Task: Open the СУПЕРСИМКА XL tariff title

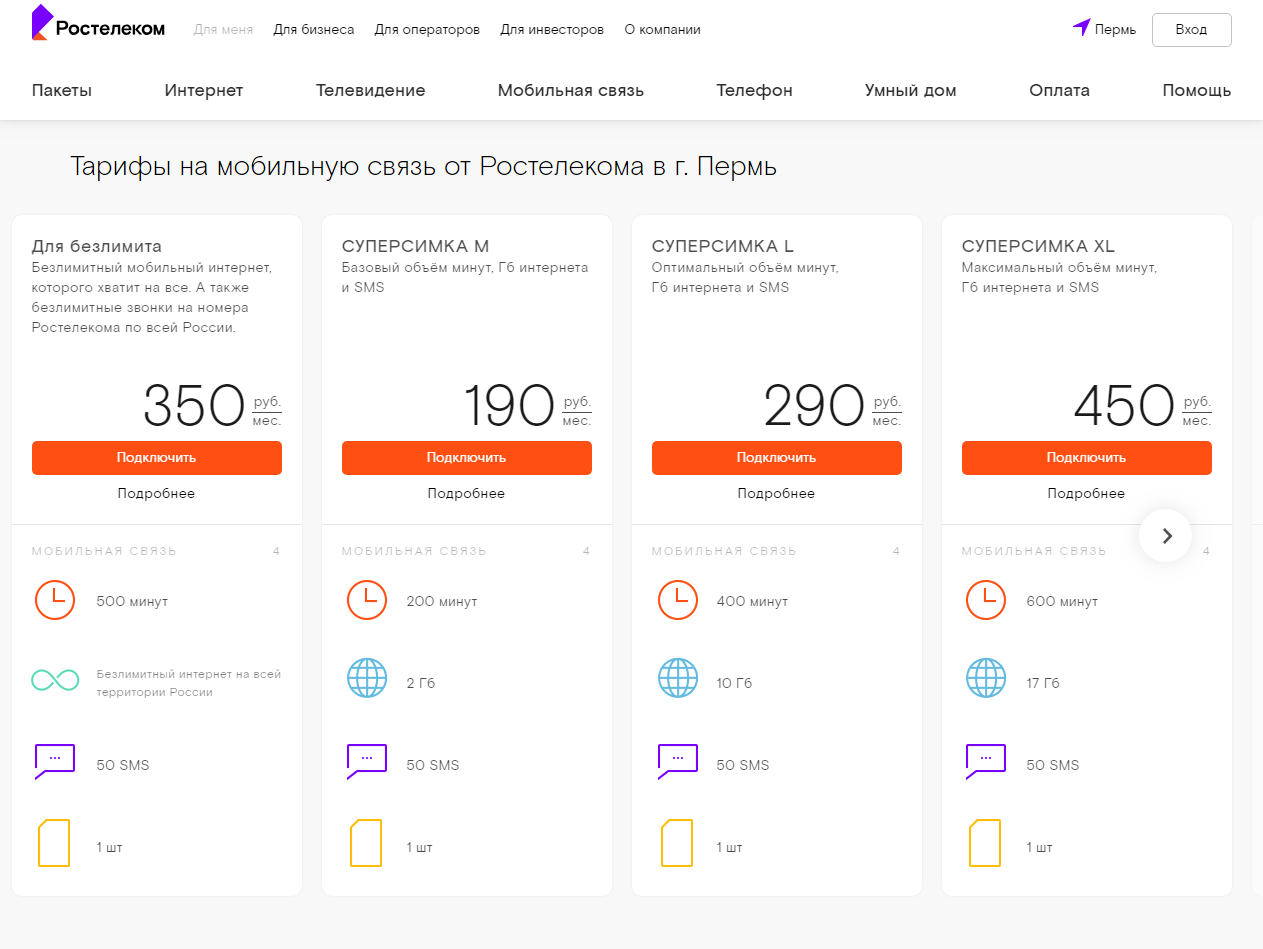Action: [1038, 246]
